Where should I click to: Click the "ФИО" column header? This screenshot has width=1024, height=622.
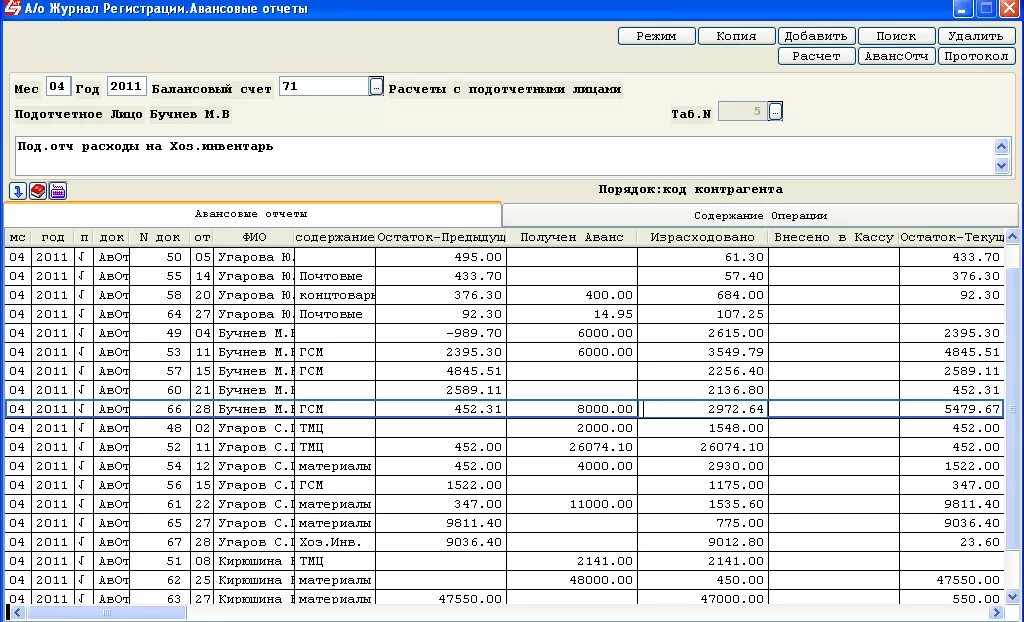(x=254, y=237)
